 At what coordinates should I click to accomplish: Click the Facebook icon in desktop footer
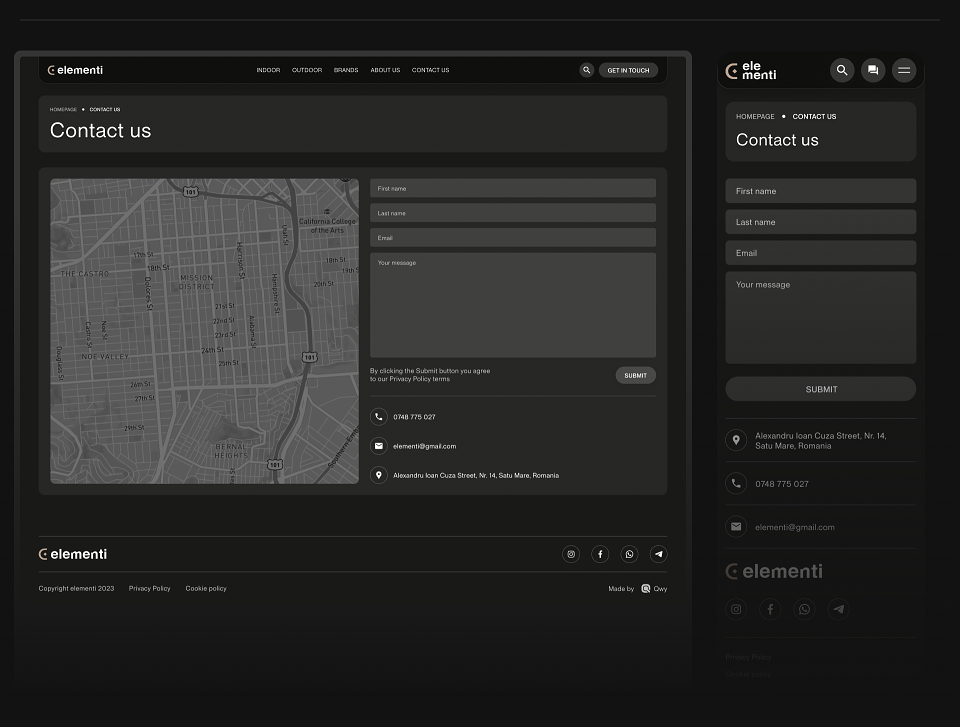(x=600, y=554)
